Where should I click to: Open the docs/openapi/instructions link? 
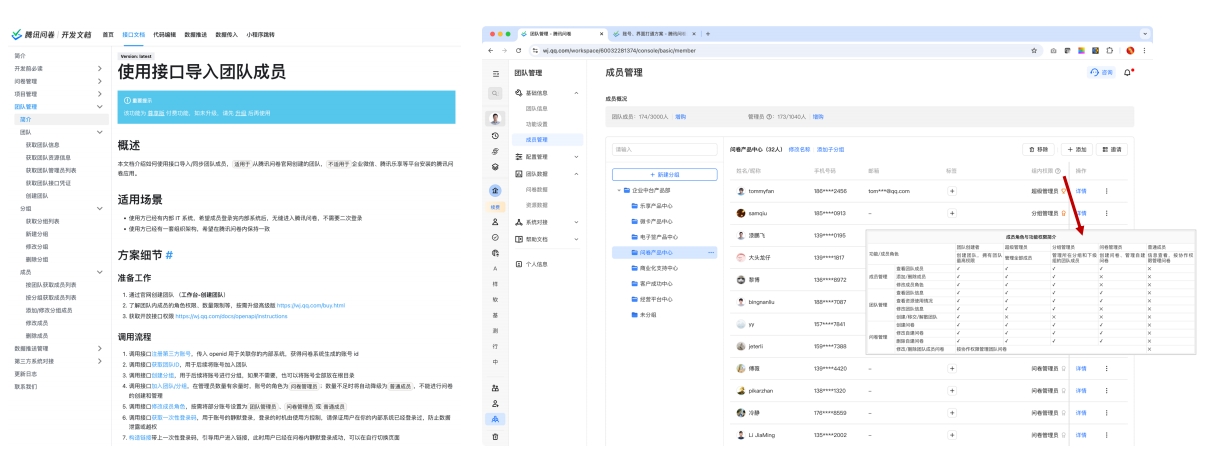234,314
